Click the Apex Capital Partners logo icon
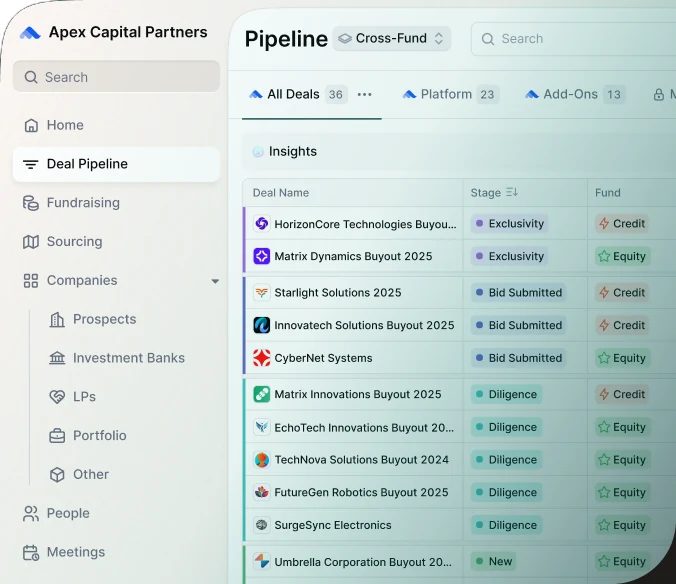Viewport: 676px width, 584px height. pyautogui.click(x=30, y=33)
